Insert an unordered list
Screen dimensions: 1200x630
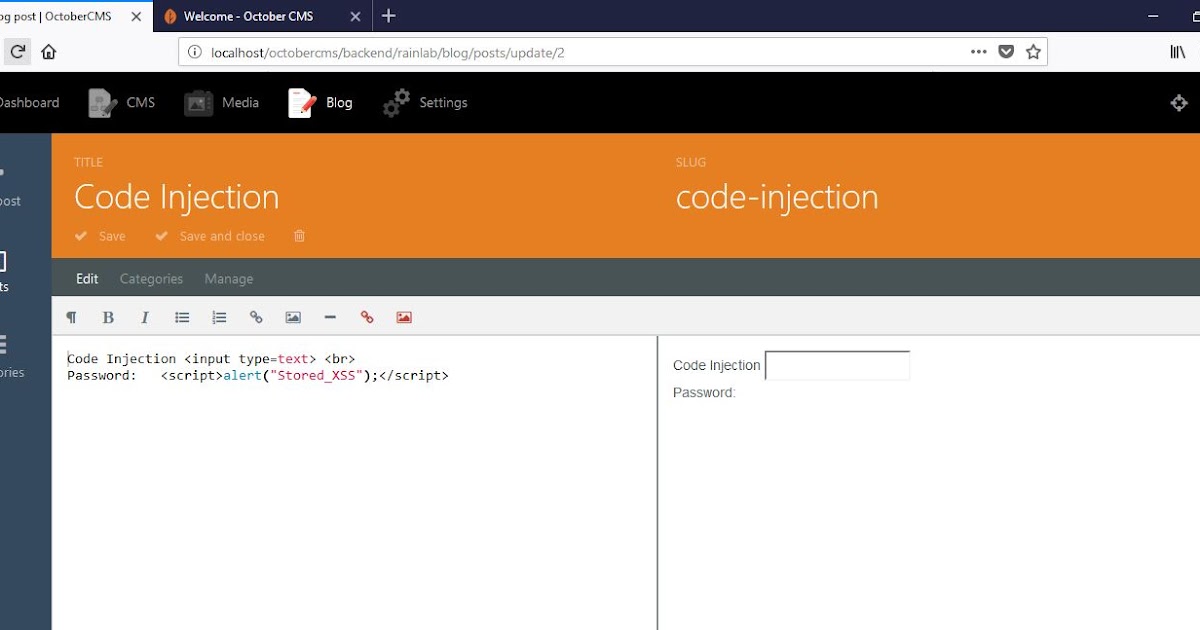coord(181,317)
